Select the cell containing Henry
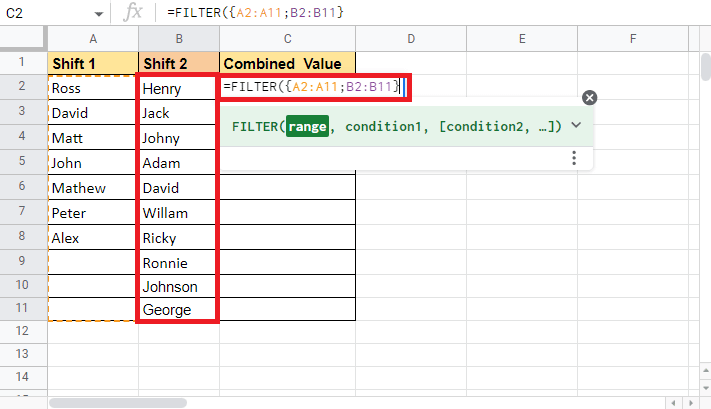The height and width of the screenshot is (409, 711). pos(177,88)
